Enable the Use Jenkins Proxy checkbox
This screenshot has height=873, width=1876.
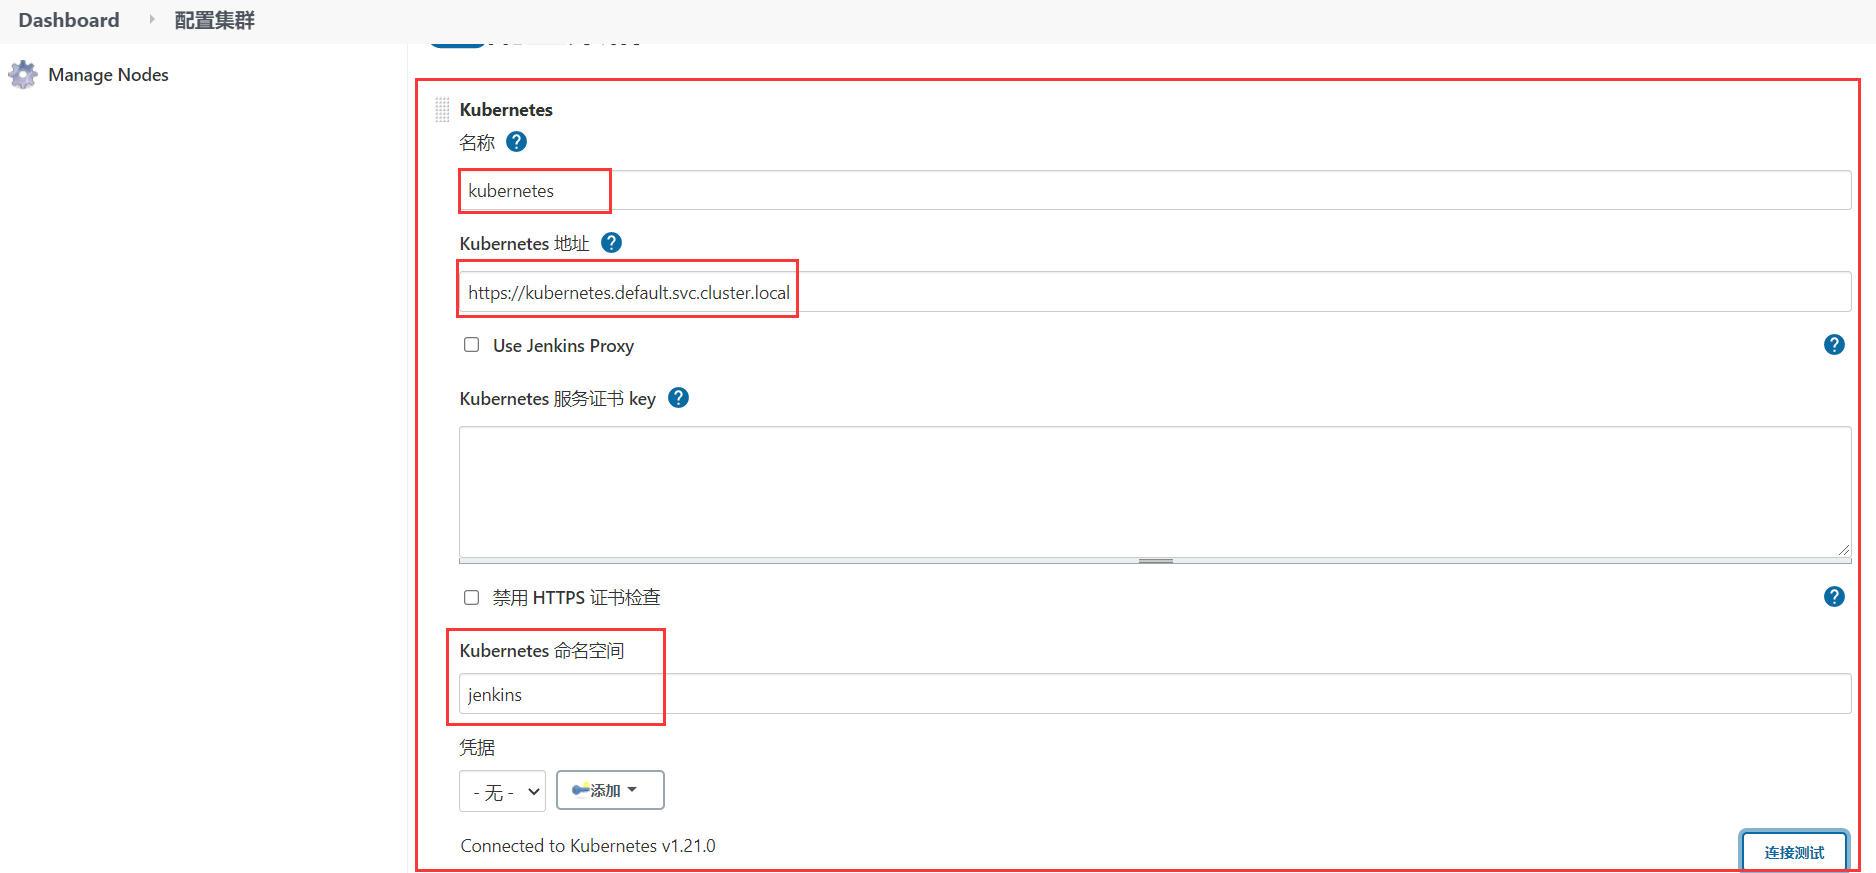[x=471, y=345]
